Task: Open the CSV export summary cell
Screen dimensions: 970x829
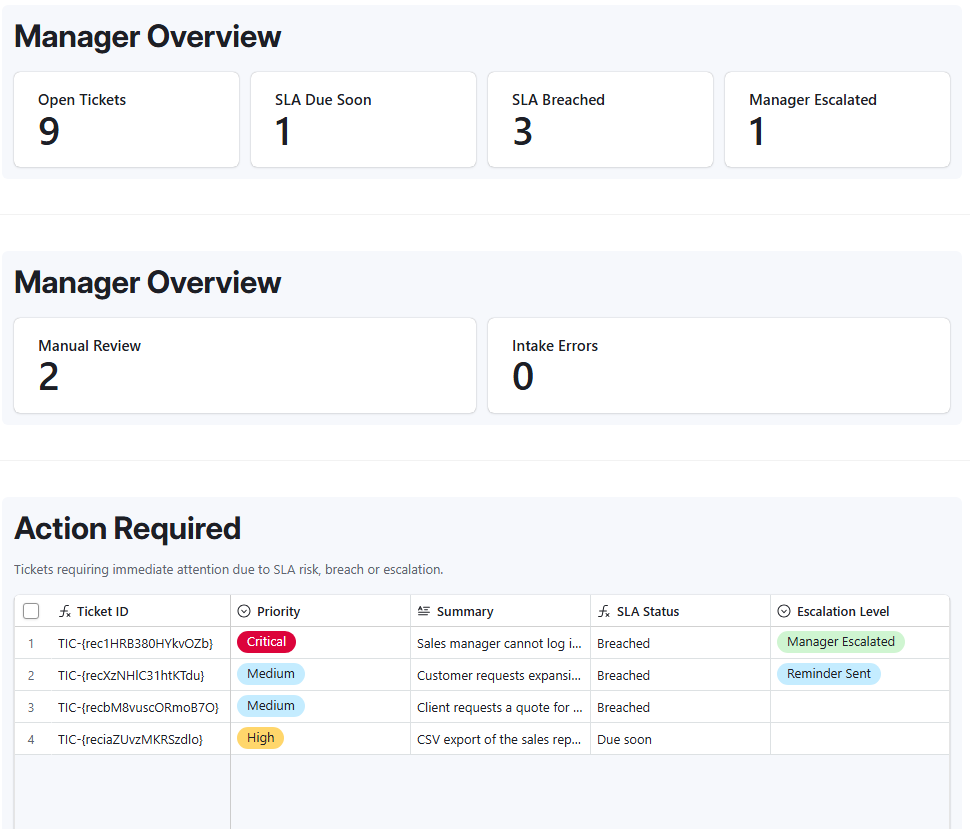Action: [500, 739]
